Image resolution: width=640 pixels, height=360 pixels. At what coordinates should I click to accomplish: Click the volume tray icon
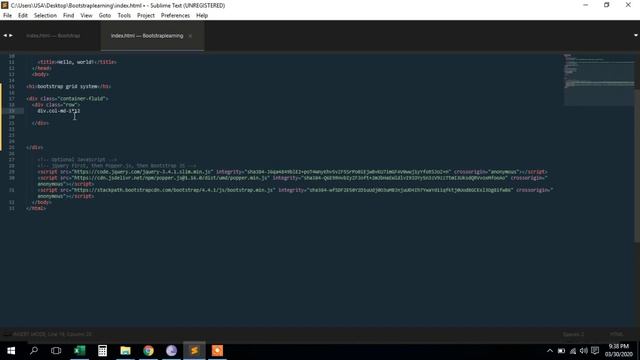pos(584,351)
